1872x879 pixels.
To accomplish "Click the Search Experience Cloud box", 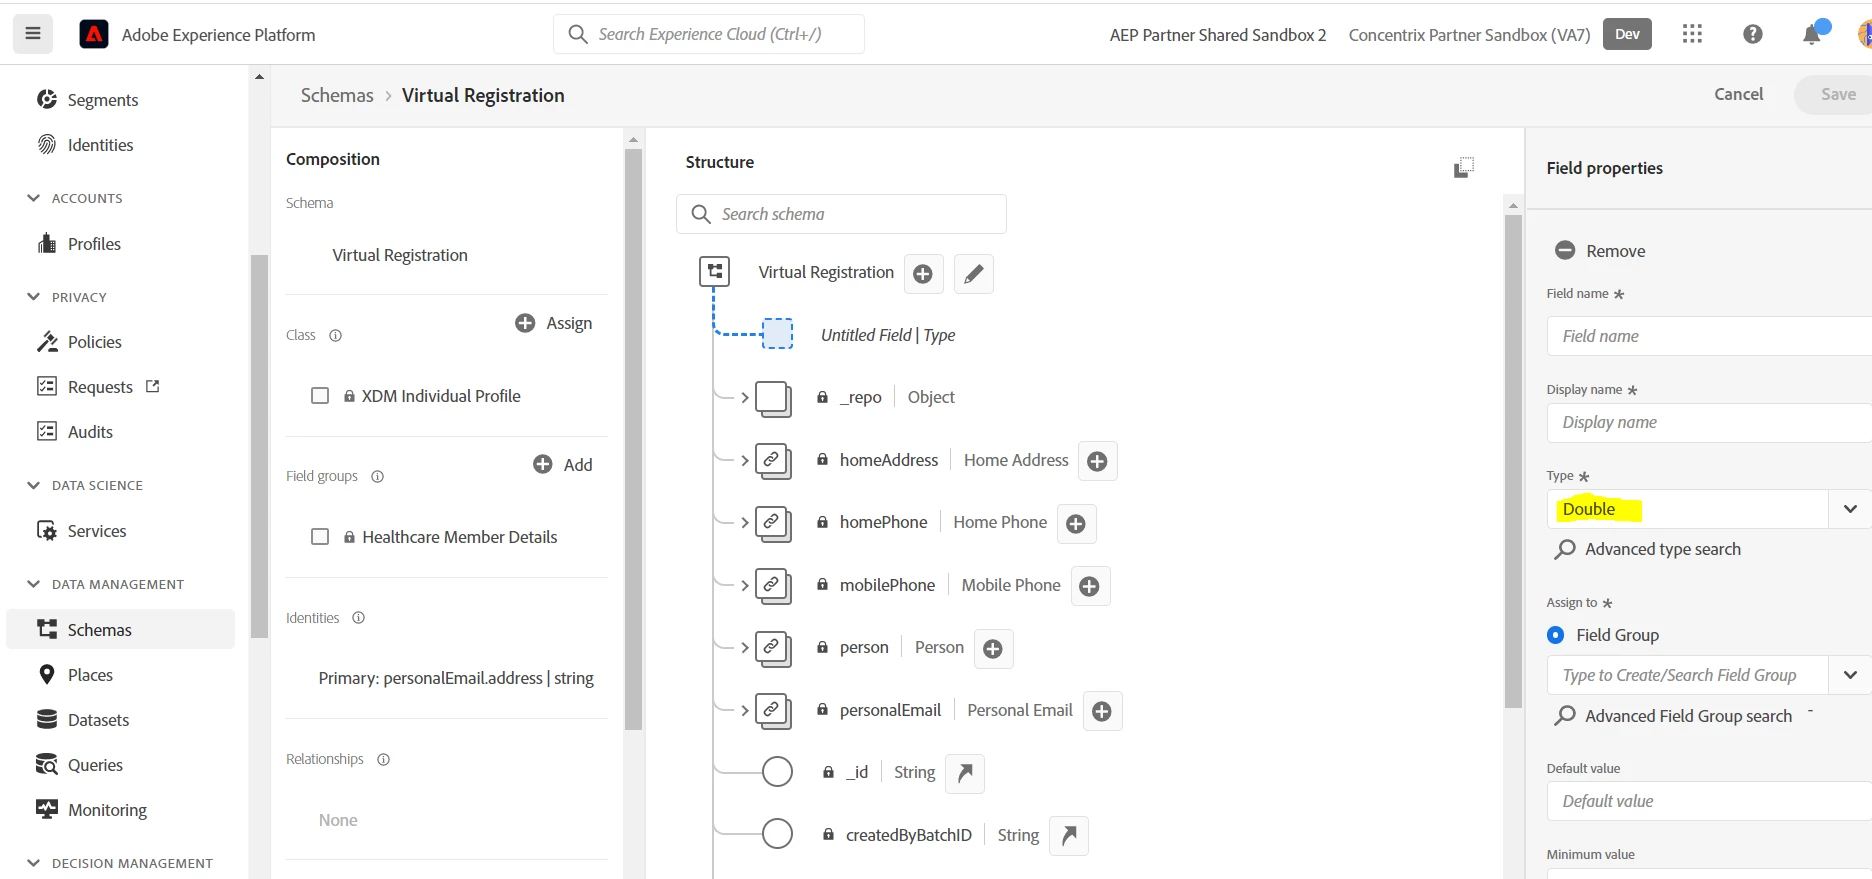I will coord(709,34).
